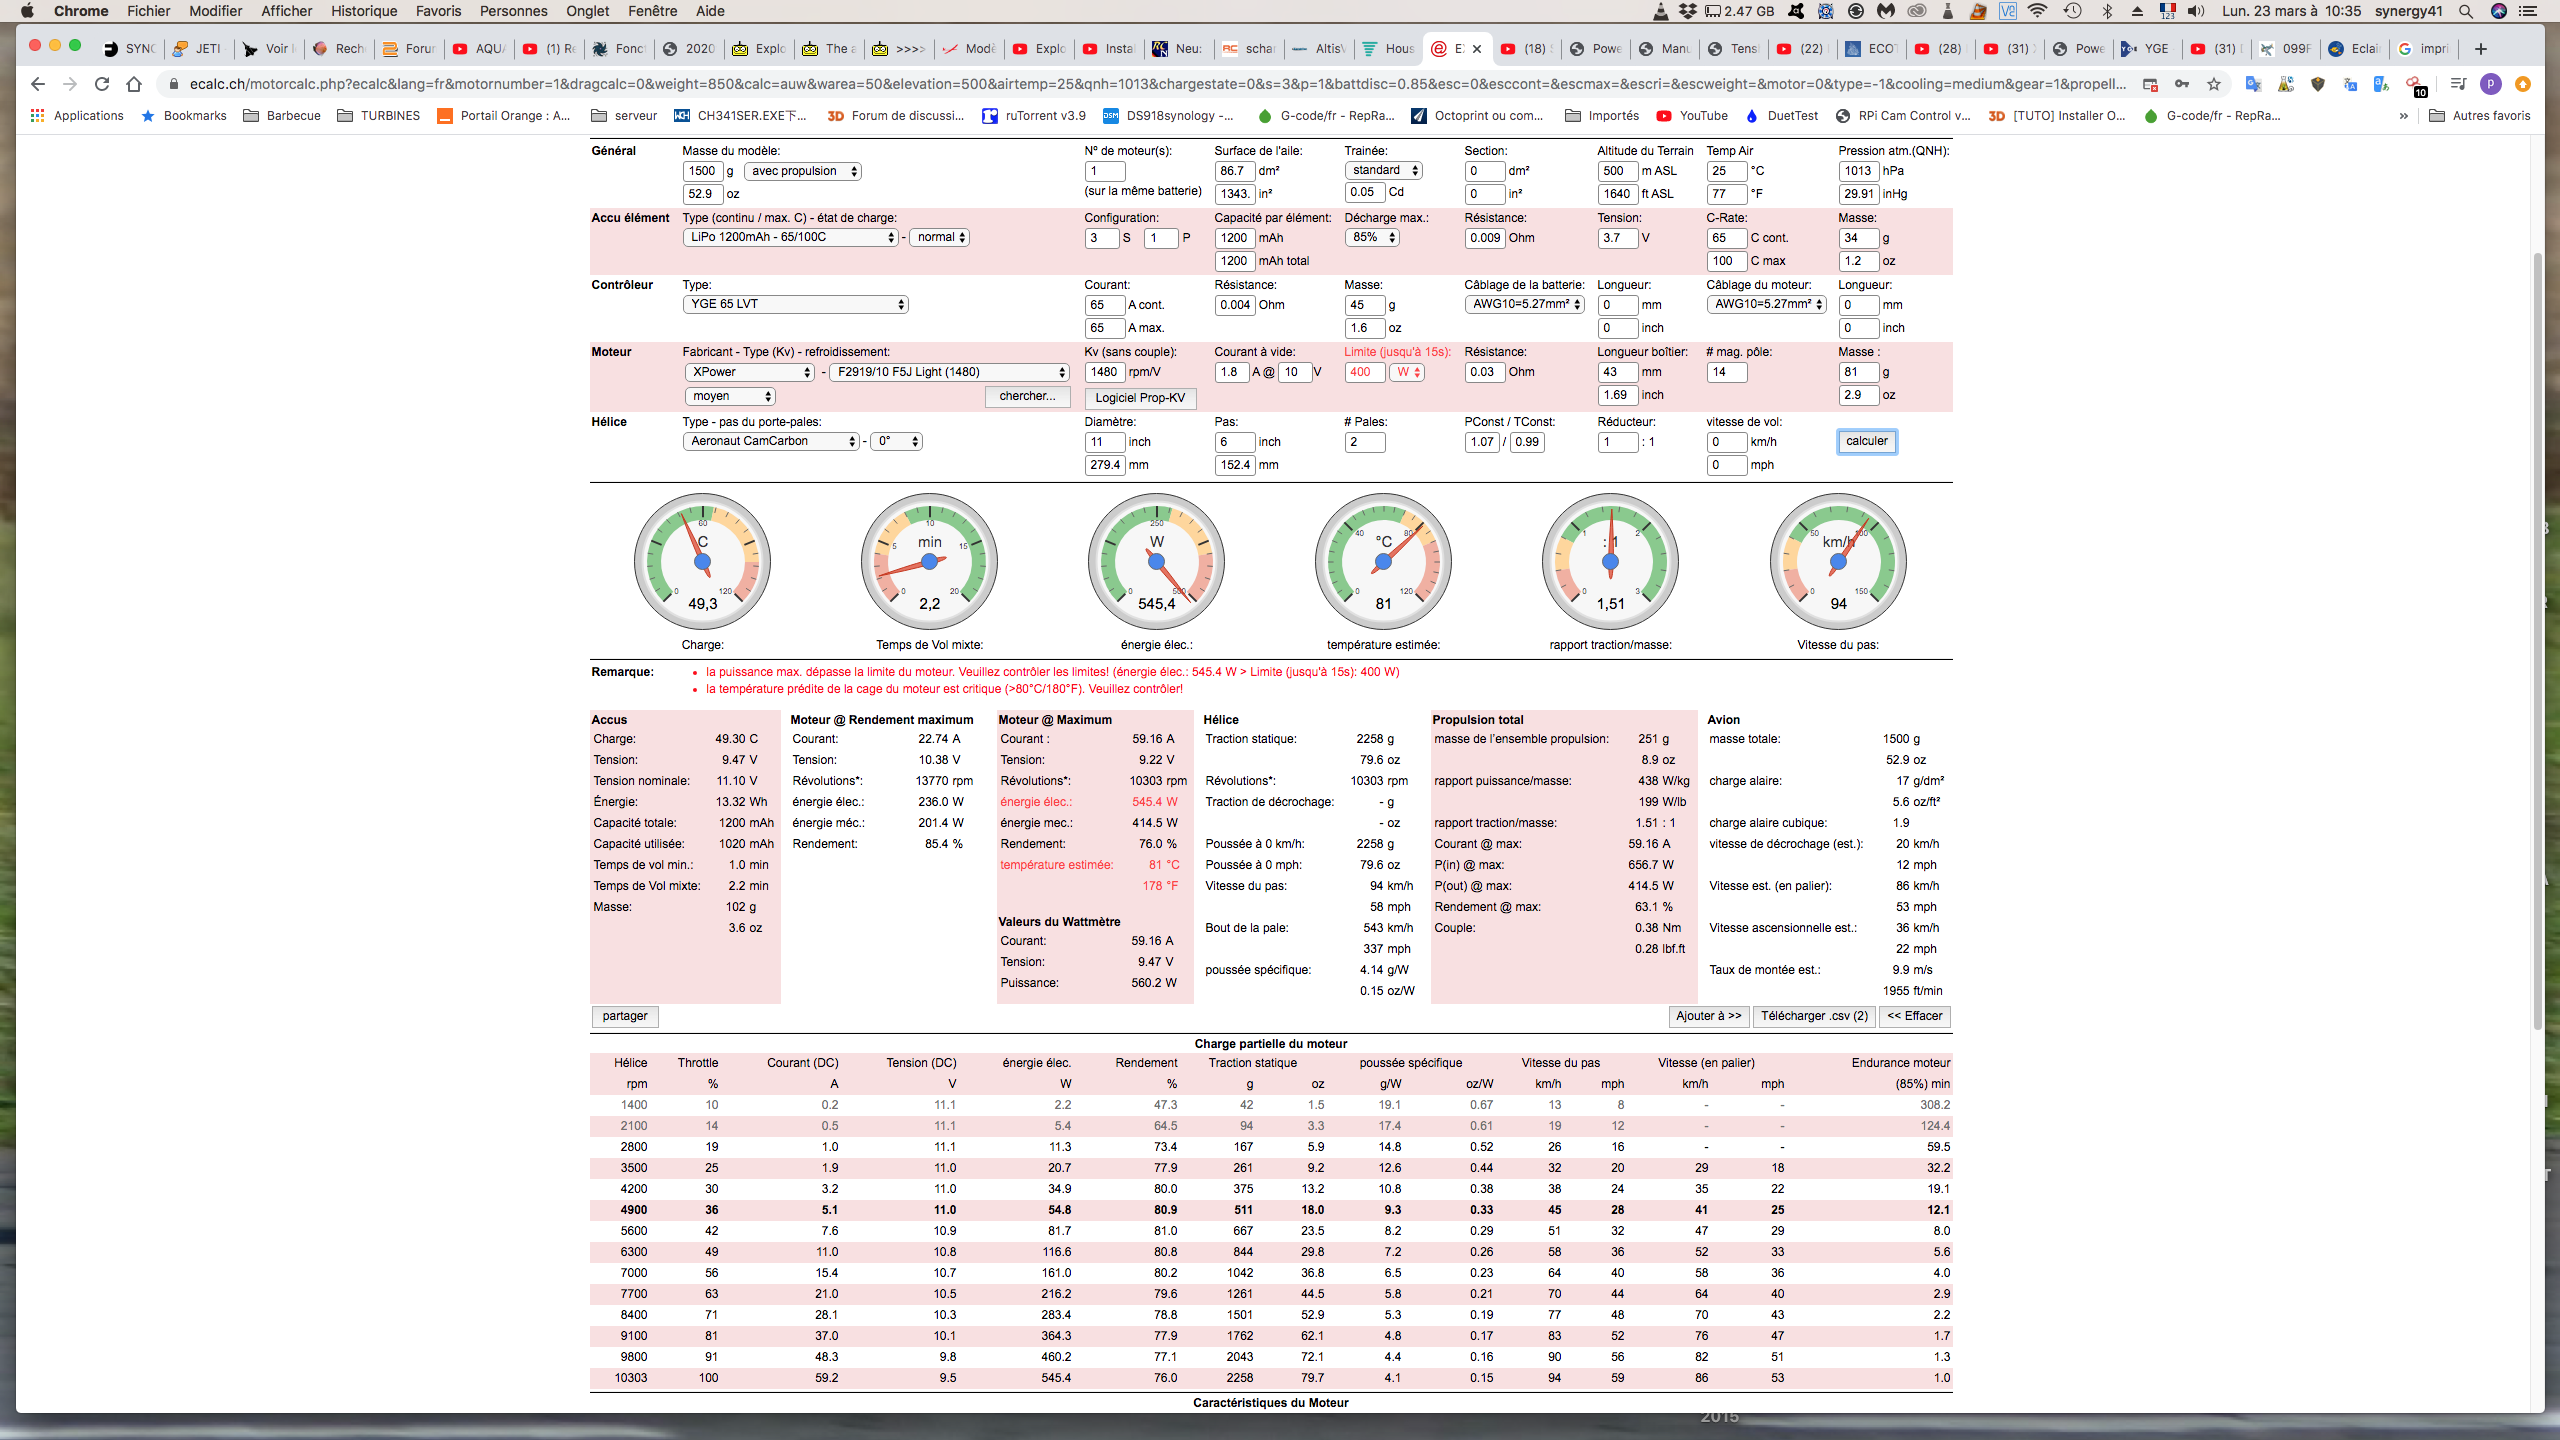Image resolution: width=2560 pixels, height=1440 pixels.
Task: Open the Historique menu
Action: 364,11
